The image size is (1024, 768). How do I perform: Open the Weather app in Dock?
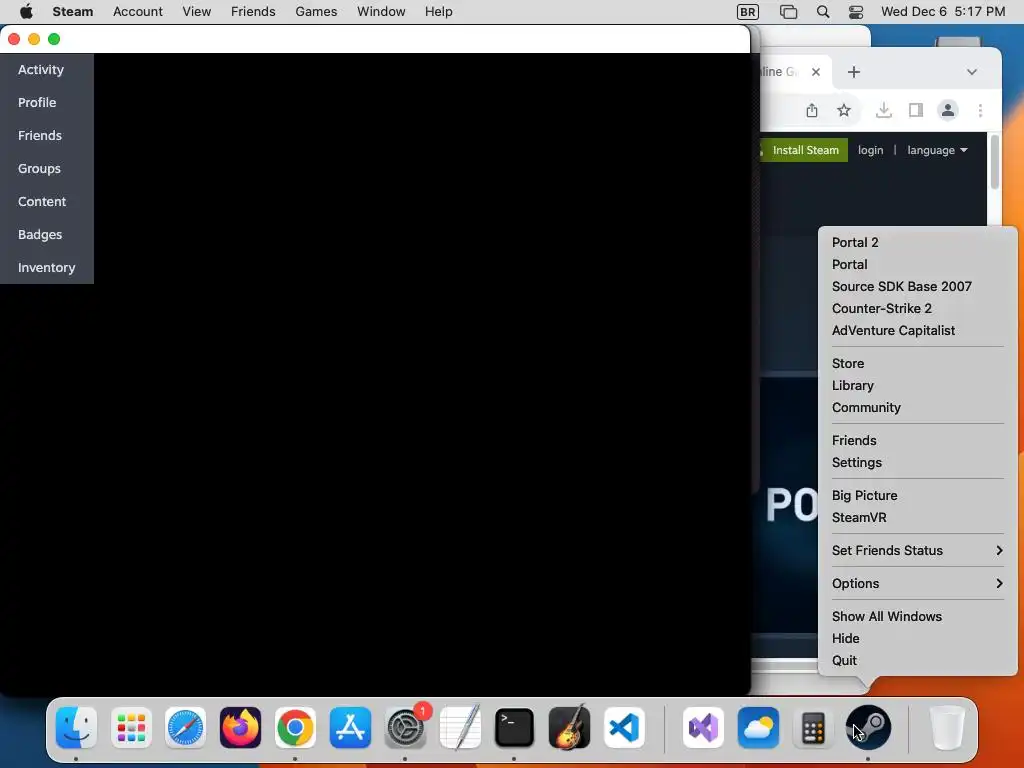[758, 727]
